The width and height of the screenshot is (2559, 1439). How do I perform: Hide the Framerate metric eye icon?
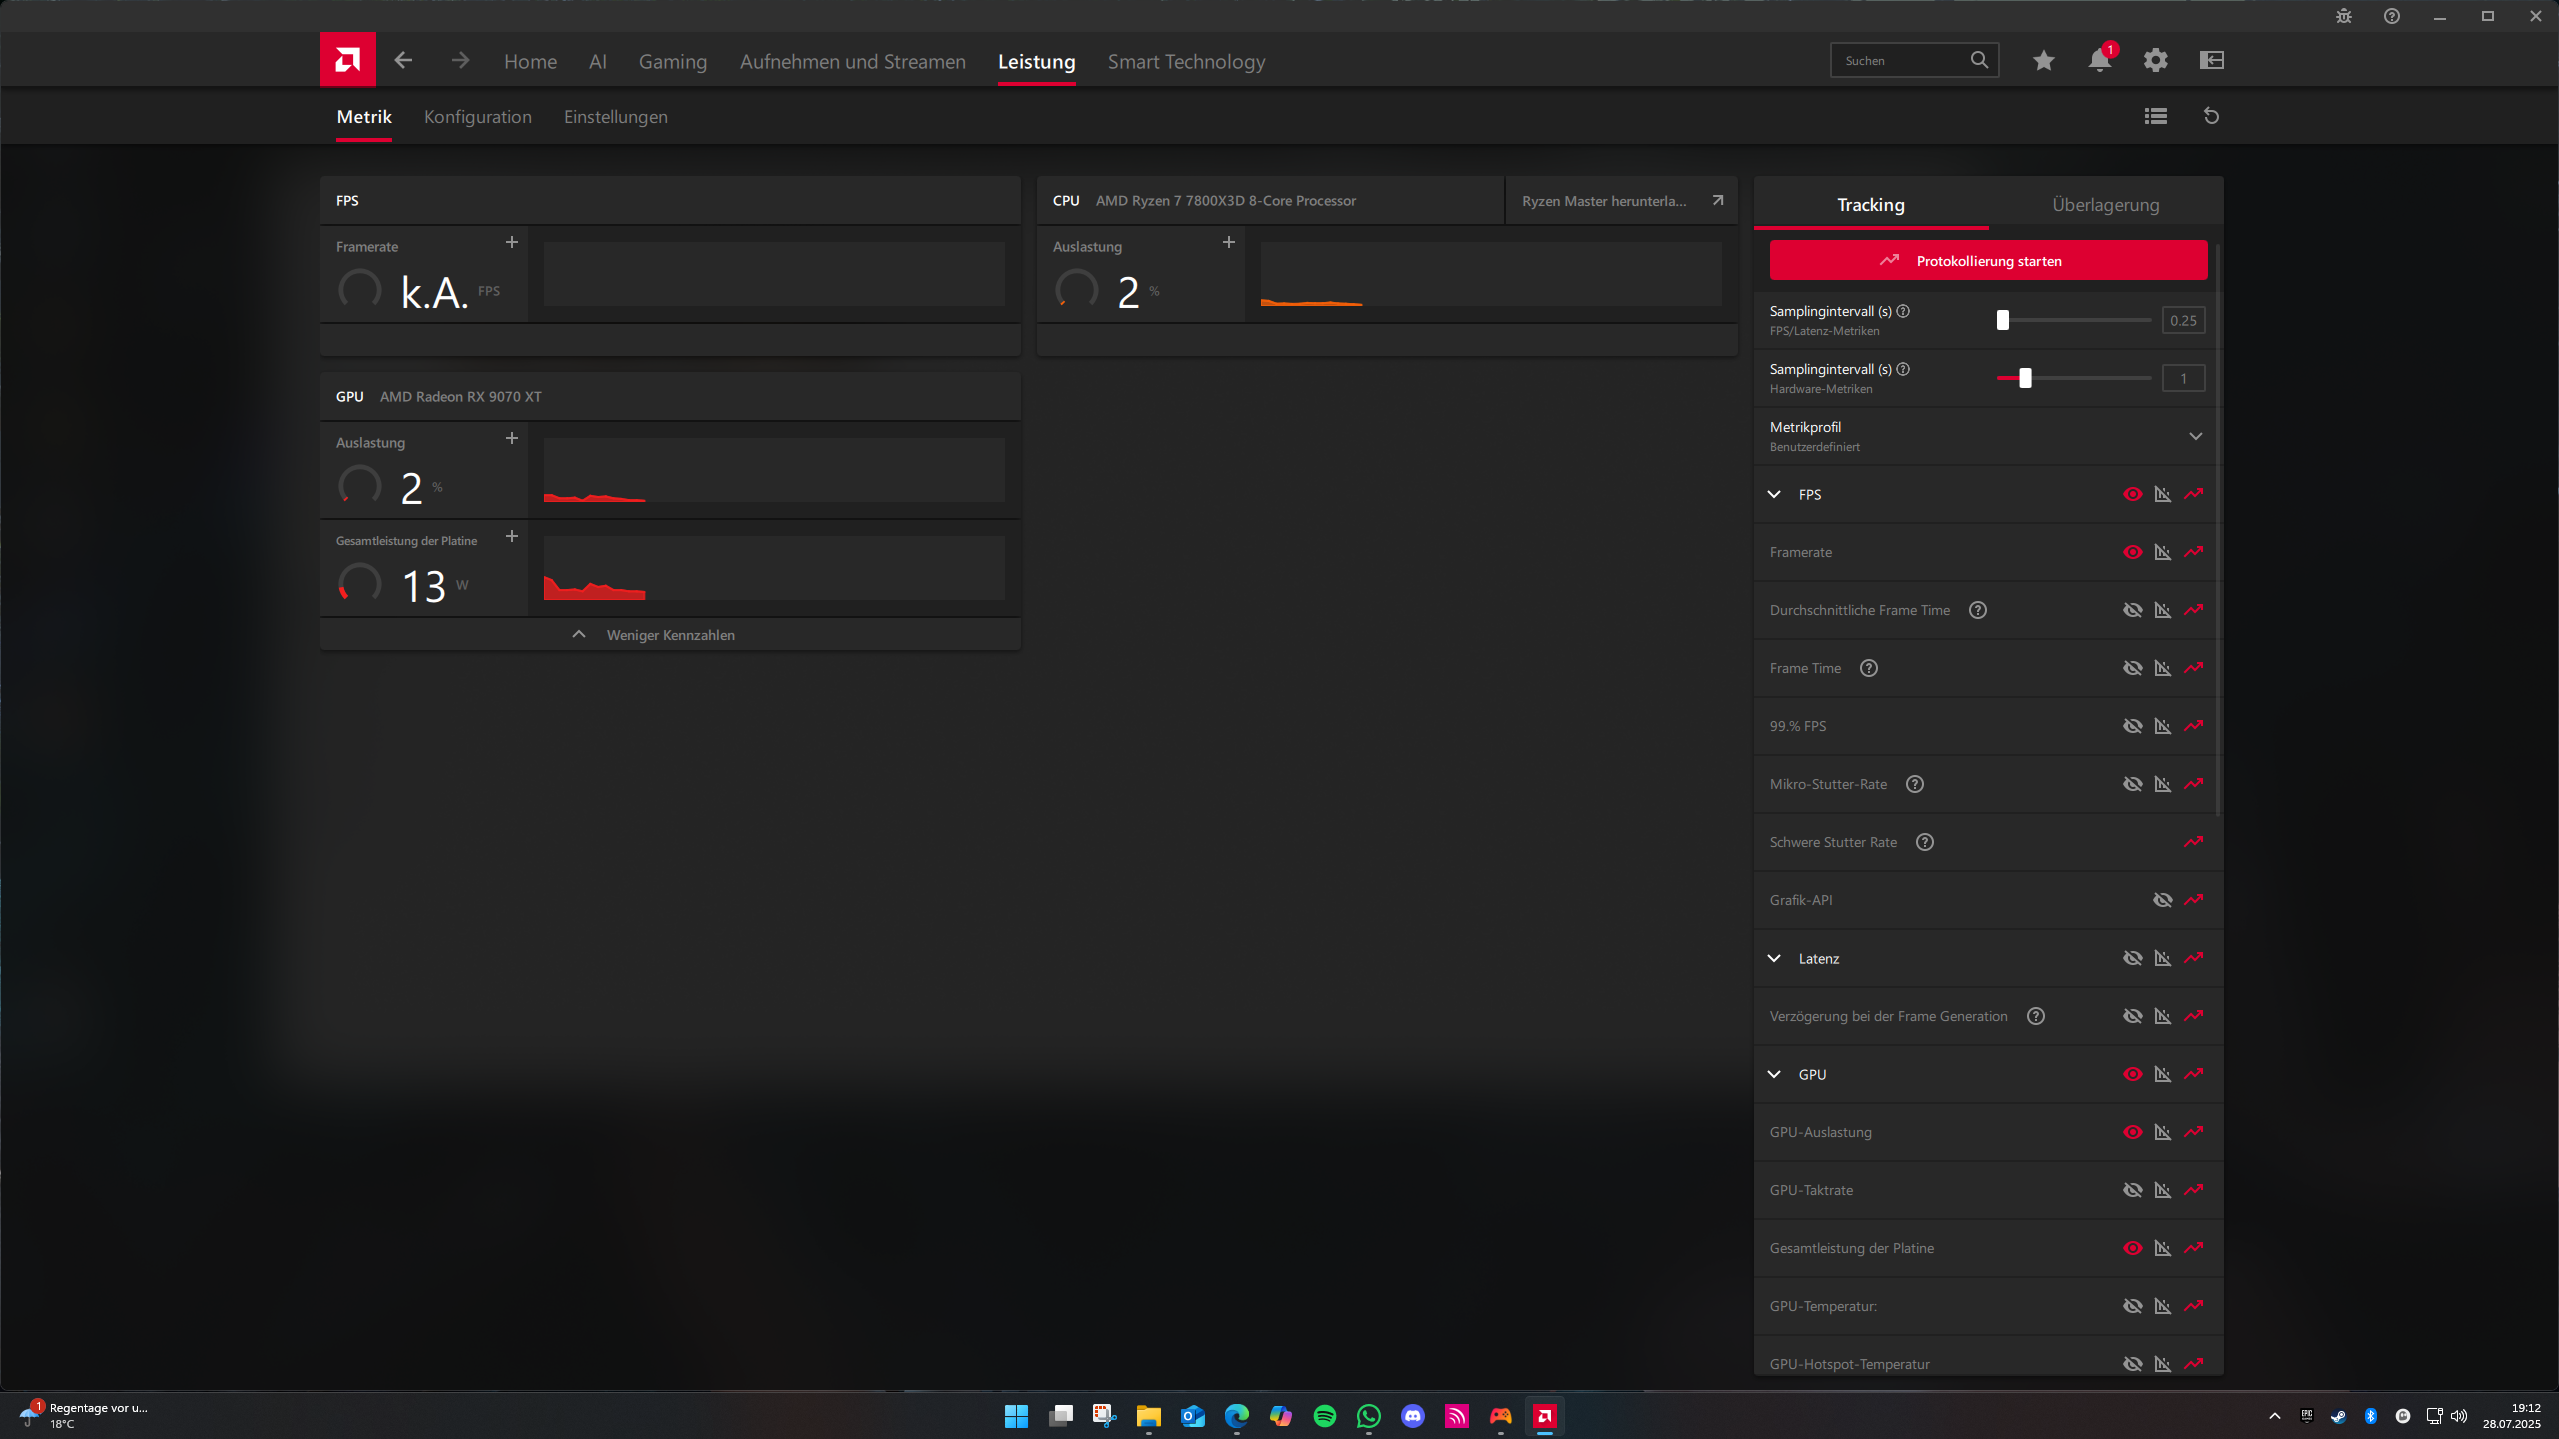pyautogui.click(x=2132, y=552)
